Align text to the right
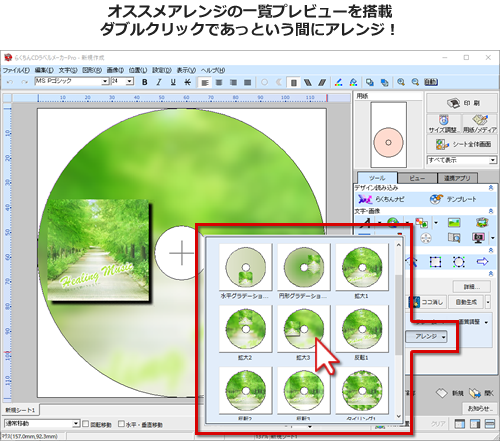The image size is (500, 447). point(233,82)
